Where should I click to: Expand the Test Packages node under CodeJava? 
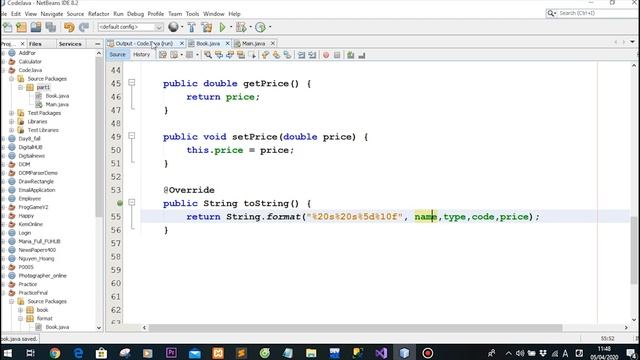pos(11,113)
